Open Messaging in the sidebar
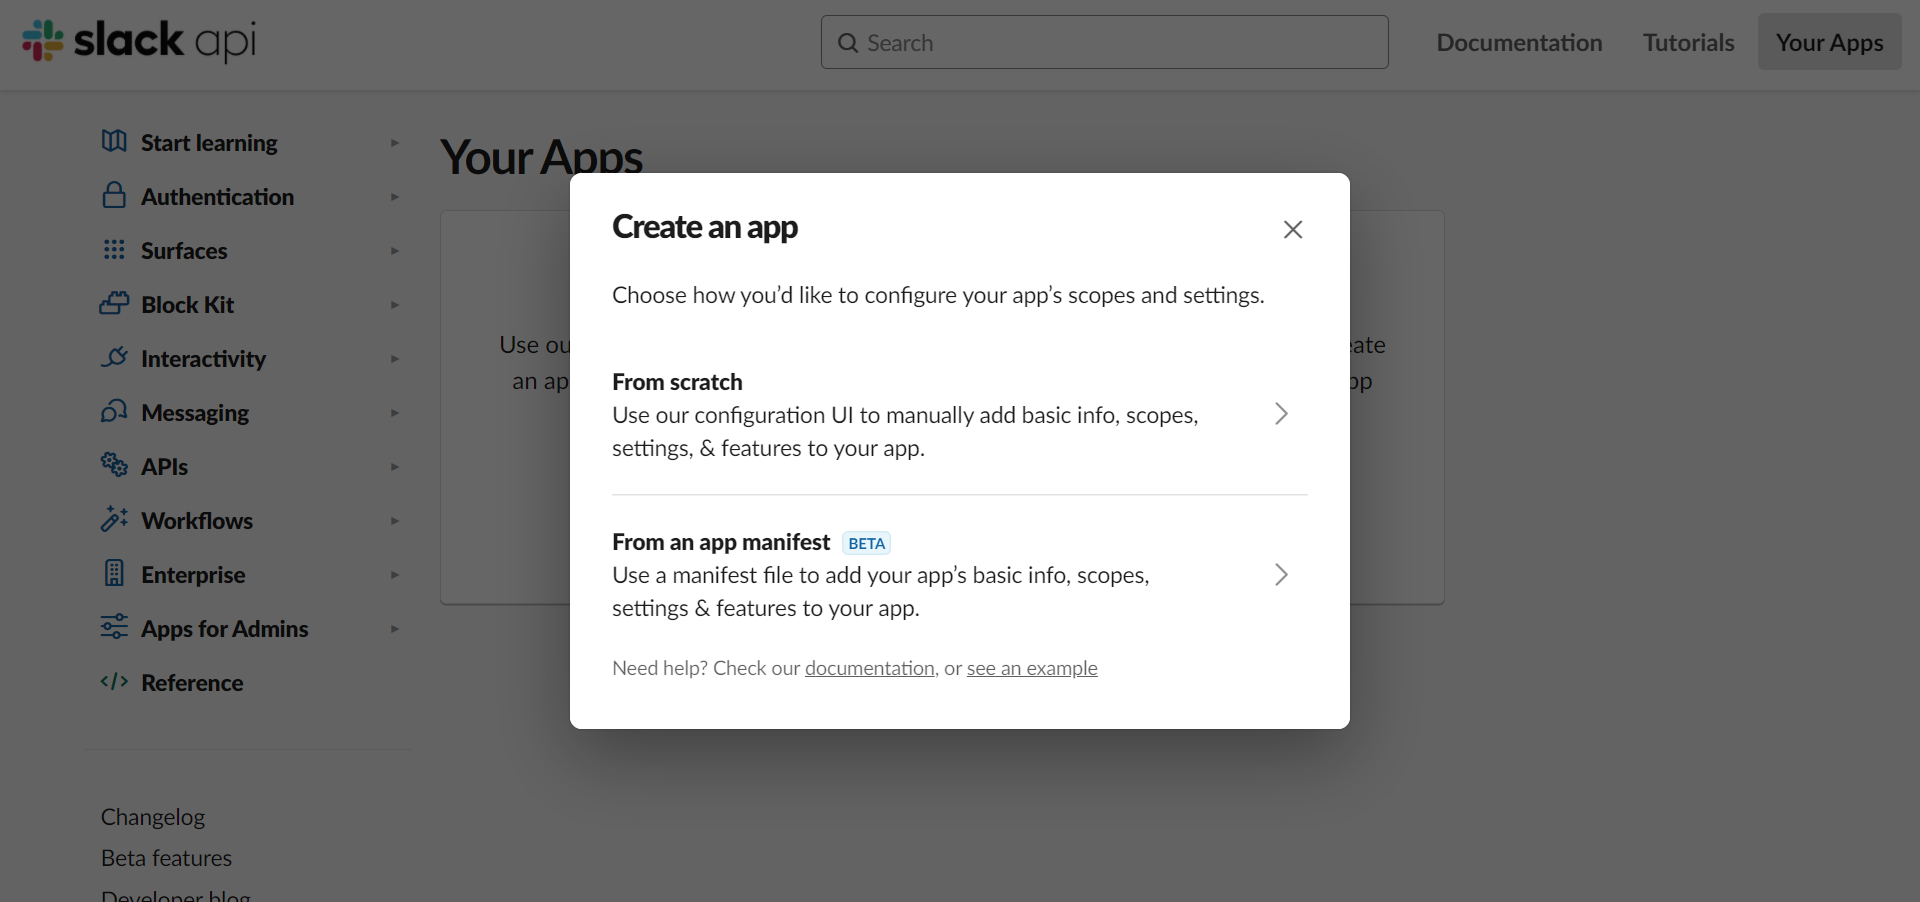This screenshot has height=902, width=1920. 195,413
